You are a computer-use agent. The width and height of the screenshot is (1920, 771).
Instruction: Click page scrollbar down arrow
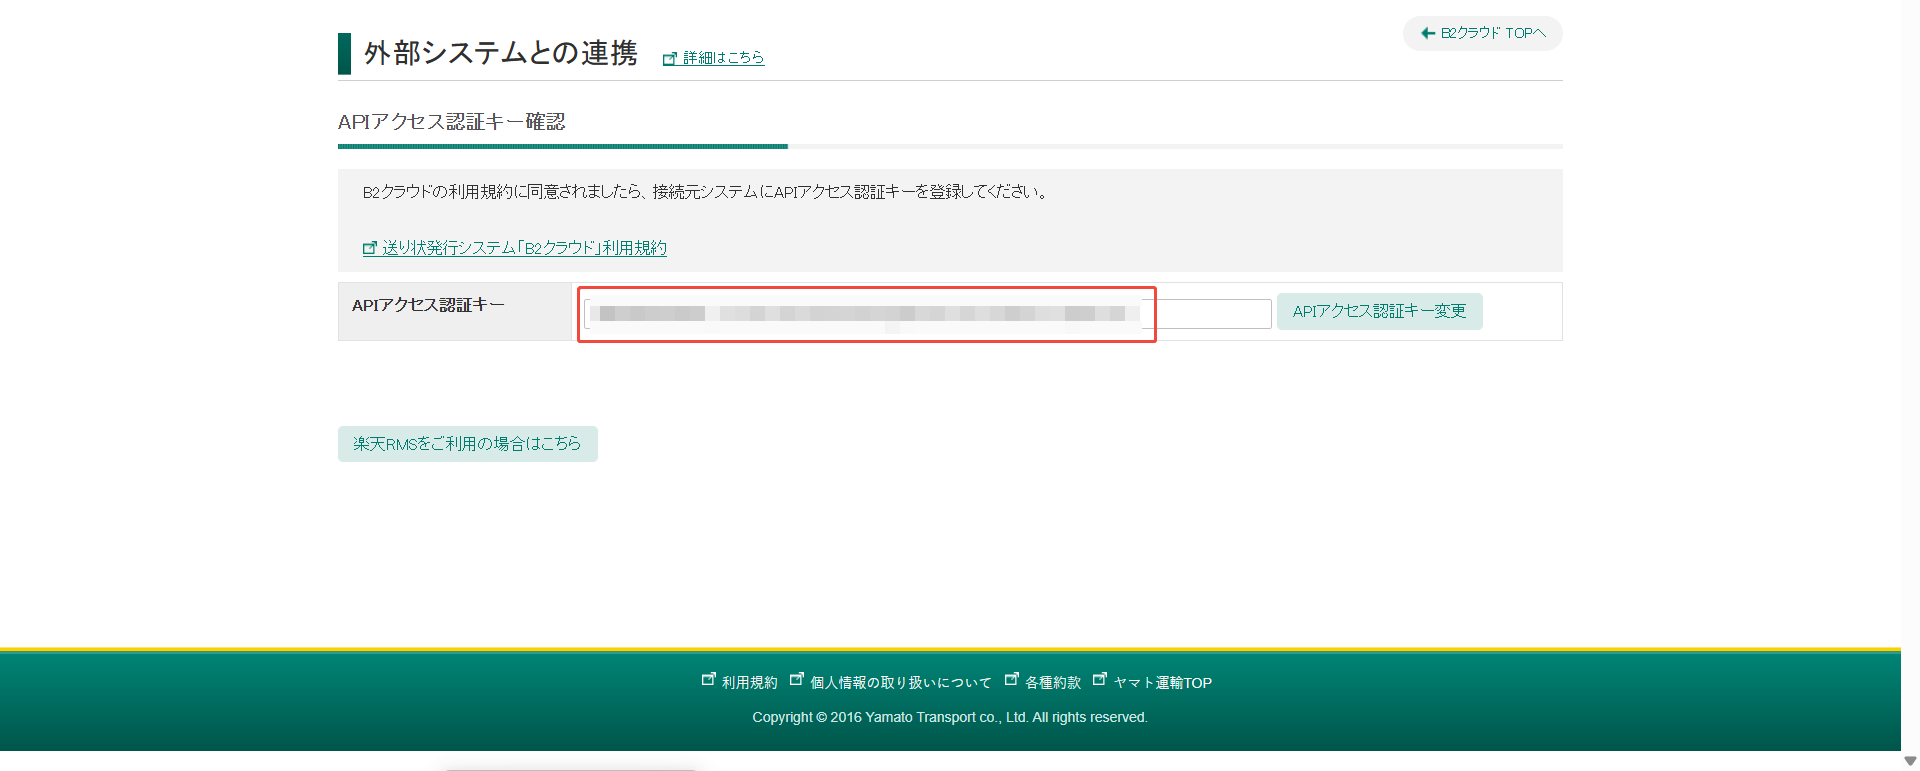tap(1910, 761)
